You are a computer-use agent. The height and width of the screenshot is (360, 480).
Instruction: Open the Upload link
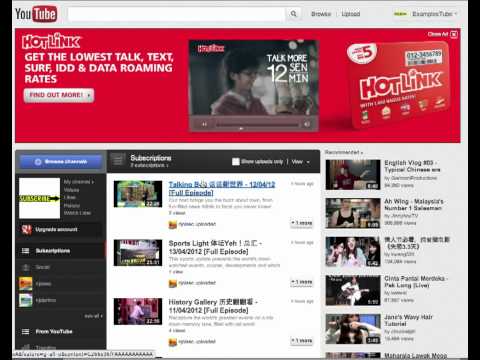coord(351,14)
